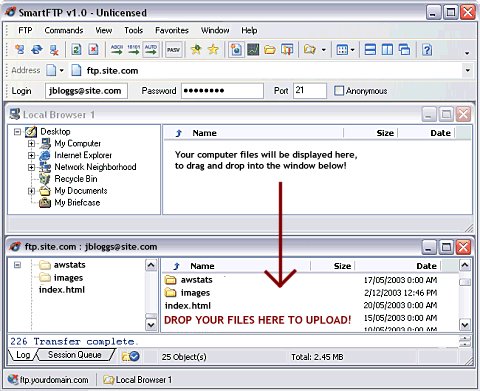
Task: Click the Help question mark icon
Action: (x=427, y=50)
